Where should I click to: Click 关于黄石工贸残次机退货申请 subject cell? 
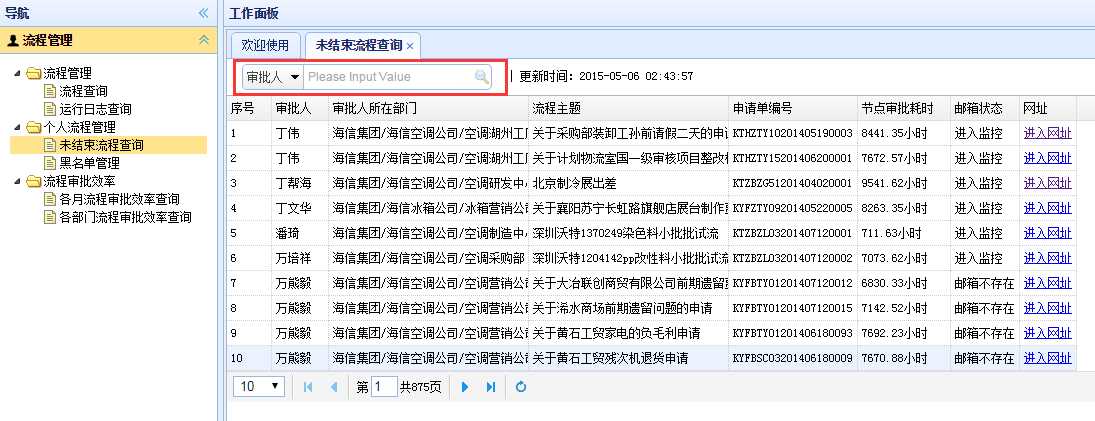(629, 359)
